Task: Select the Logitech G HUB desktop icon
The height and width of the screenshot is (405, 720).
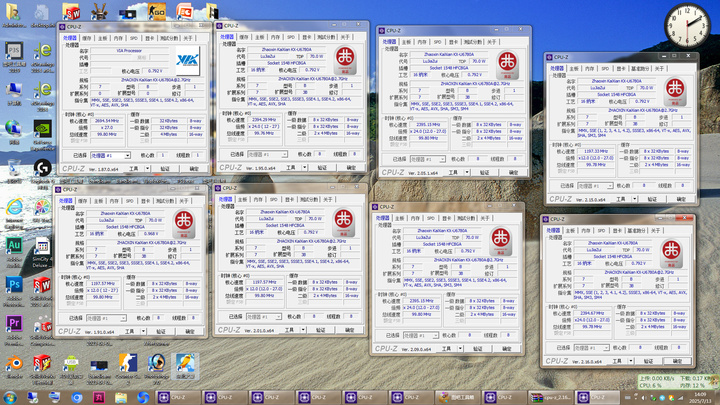Action: 43,168
